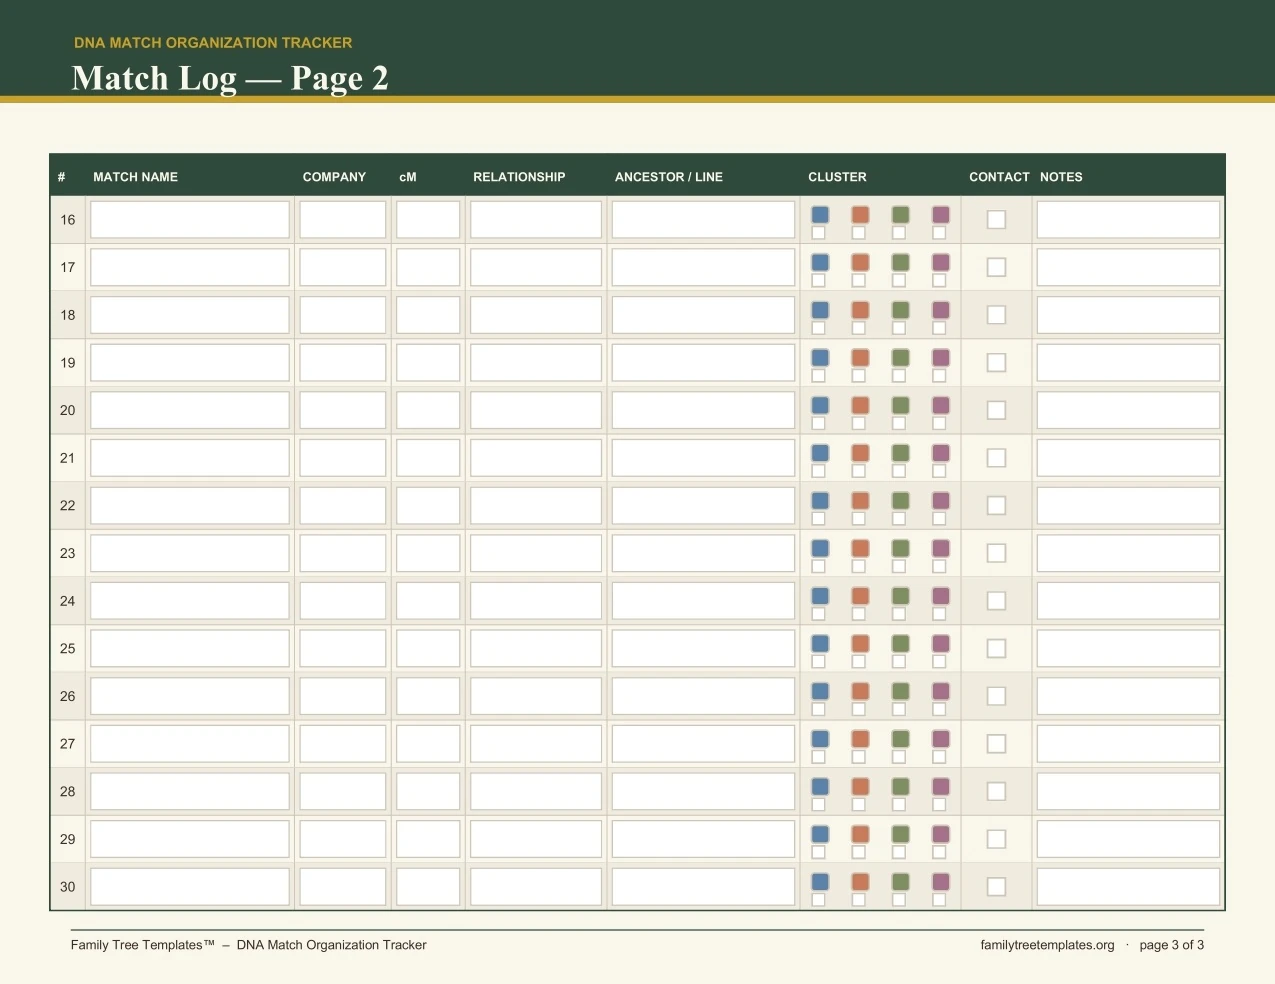Select green cluster swatch in row 17
Viewport: 1275px width, 984px height.
(x=900, y=262)
